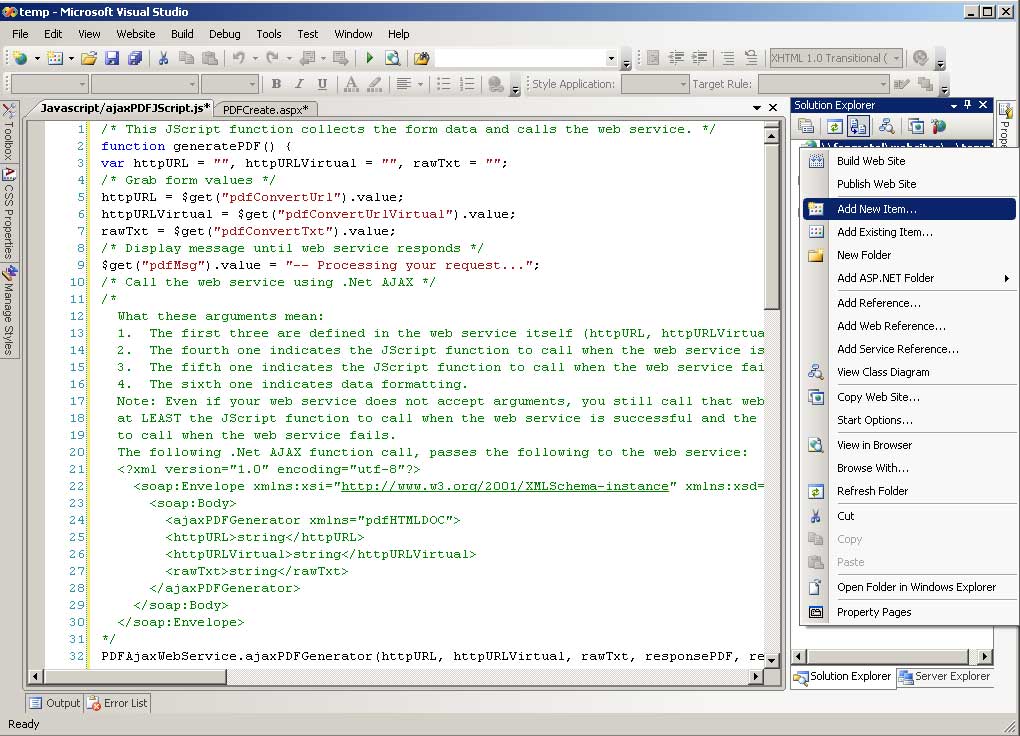Click the Redo arrow icon
This screenshot has height=736, width=1020.
point(273,59)
